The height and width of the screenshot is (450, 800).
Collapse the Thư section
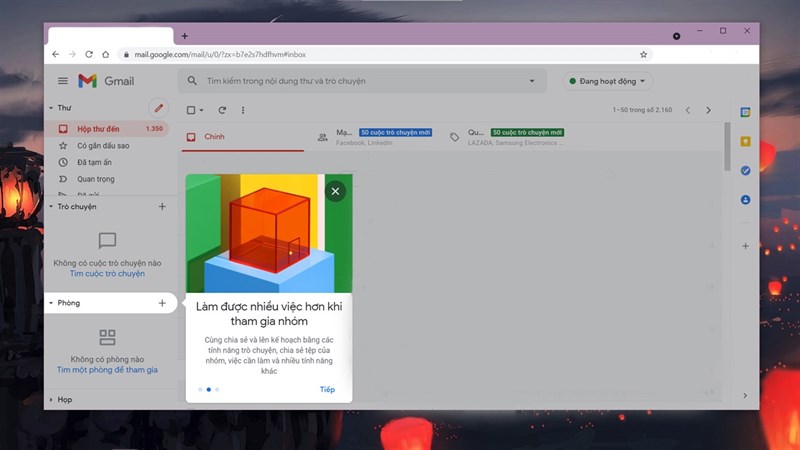pyautogui.click(x=51, y=108)
